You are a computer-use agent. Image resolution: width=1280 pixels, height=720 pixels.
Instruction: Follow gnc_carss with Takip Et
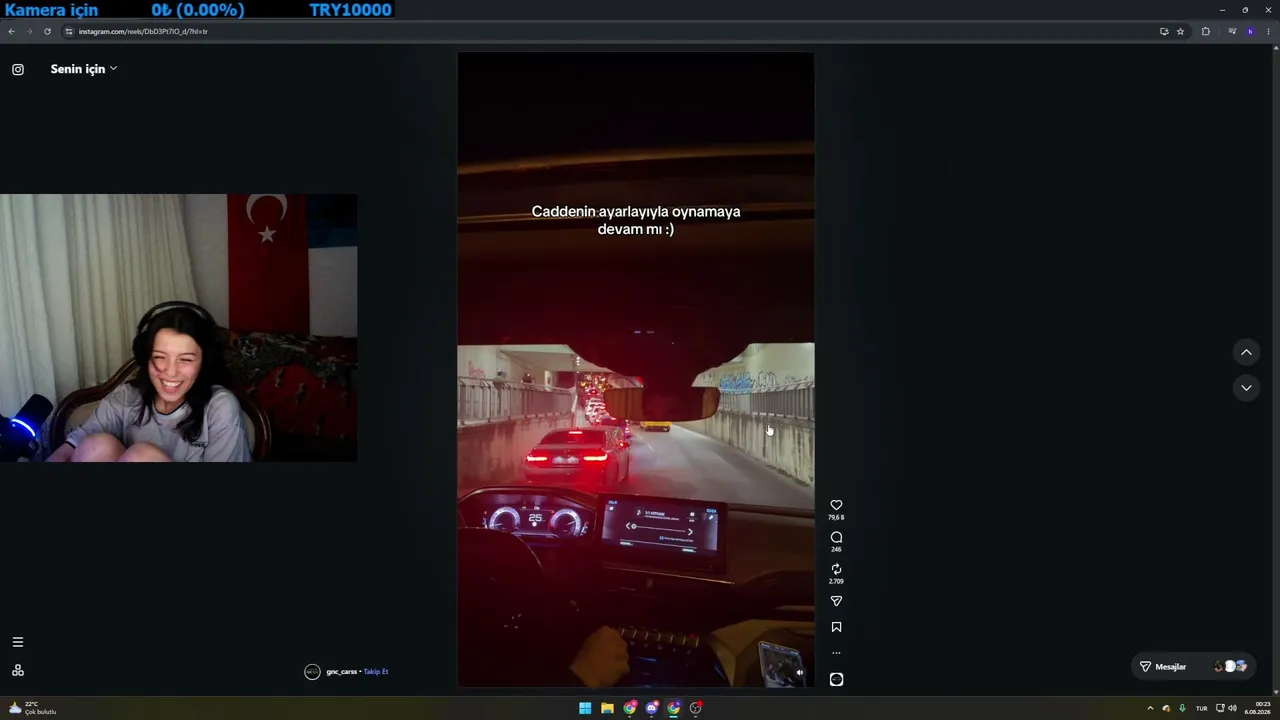tap(376, 672)
